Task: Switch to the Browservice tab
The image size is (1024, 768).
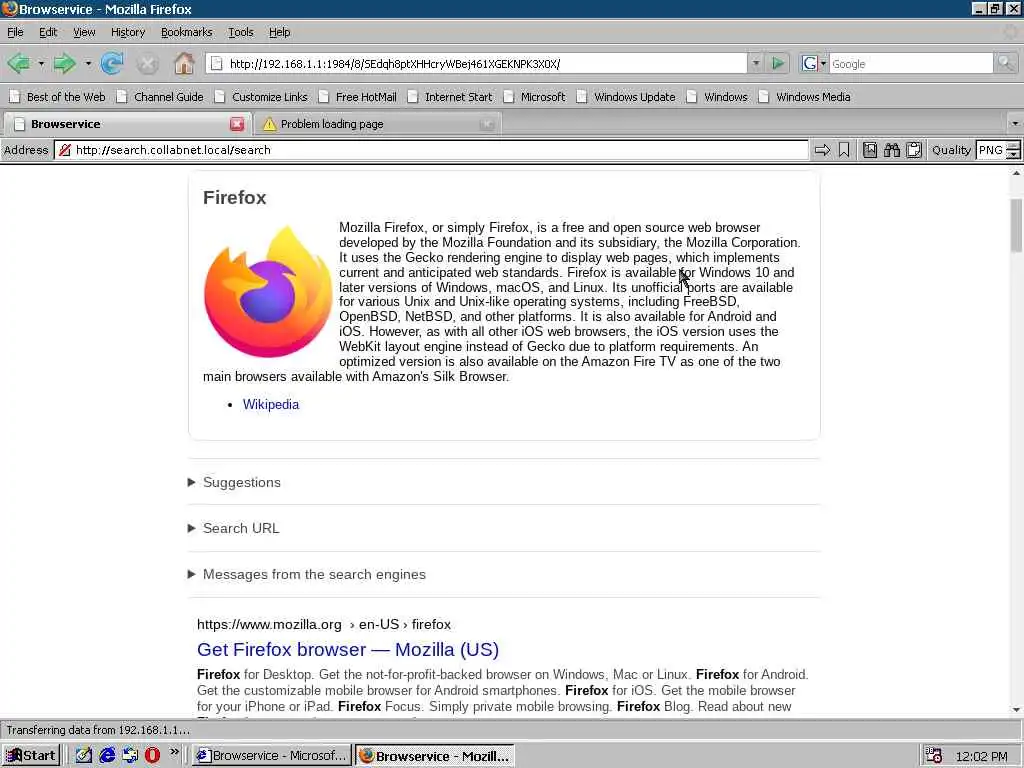Action: click(x=125, y=124)
